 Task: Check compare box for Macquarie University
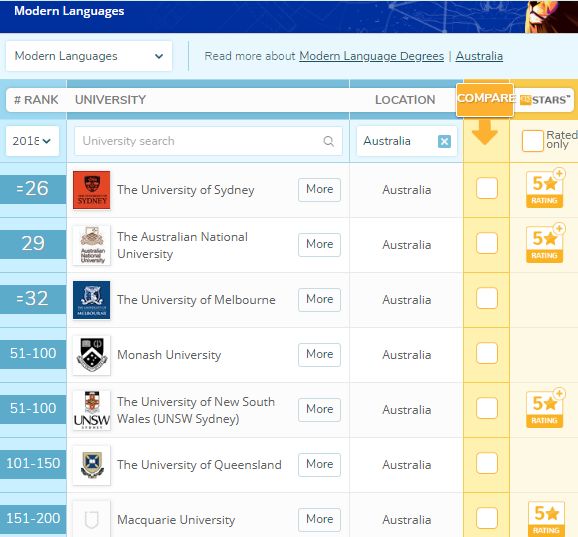click(x=487, y=517)
